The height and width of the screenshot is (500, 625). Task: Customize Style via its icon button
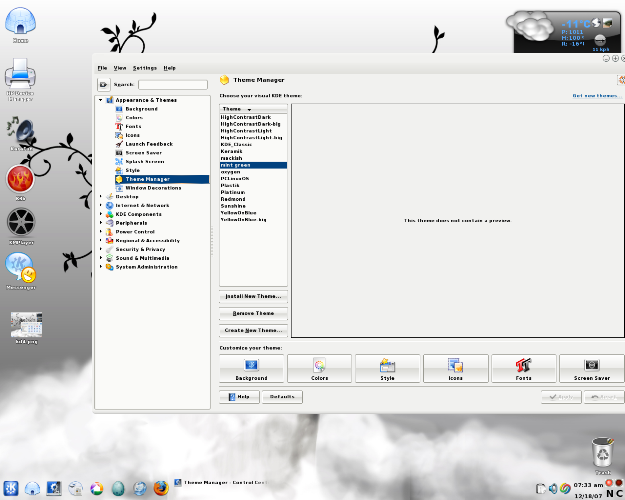387,369
